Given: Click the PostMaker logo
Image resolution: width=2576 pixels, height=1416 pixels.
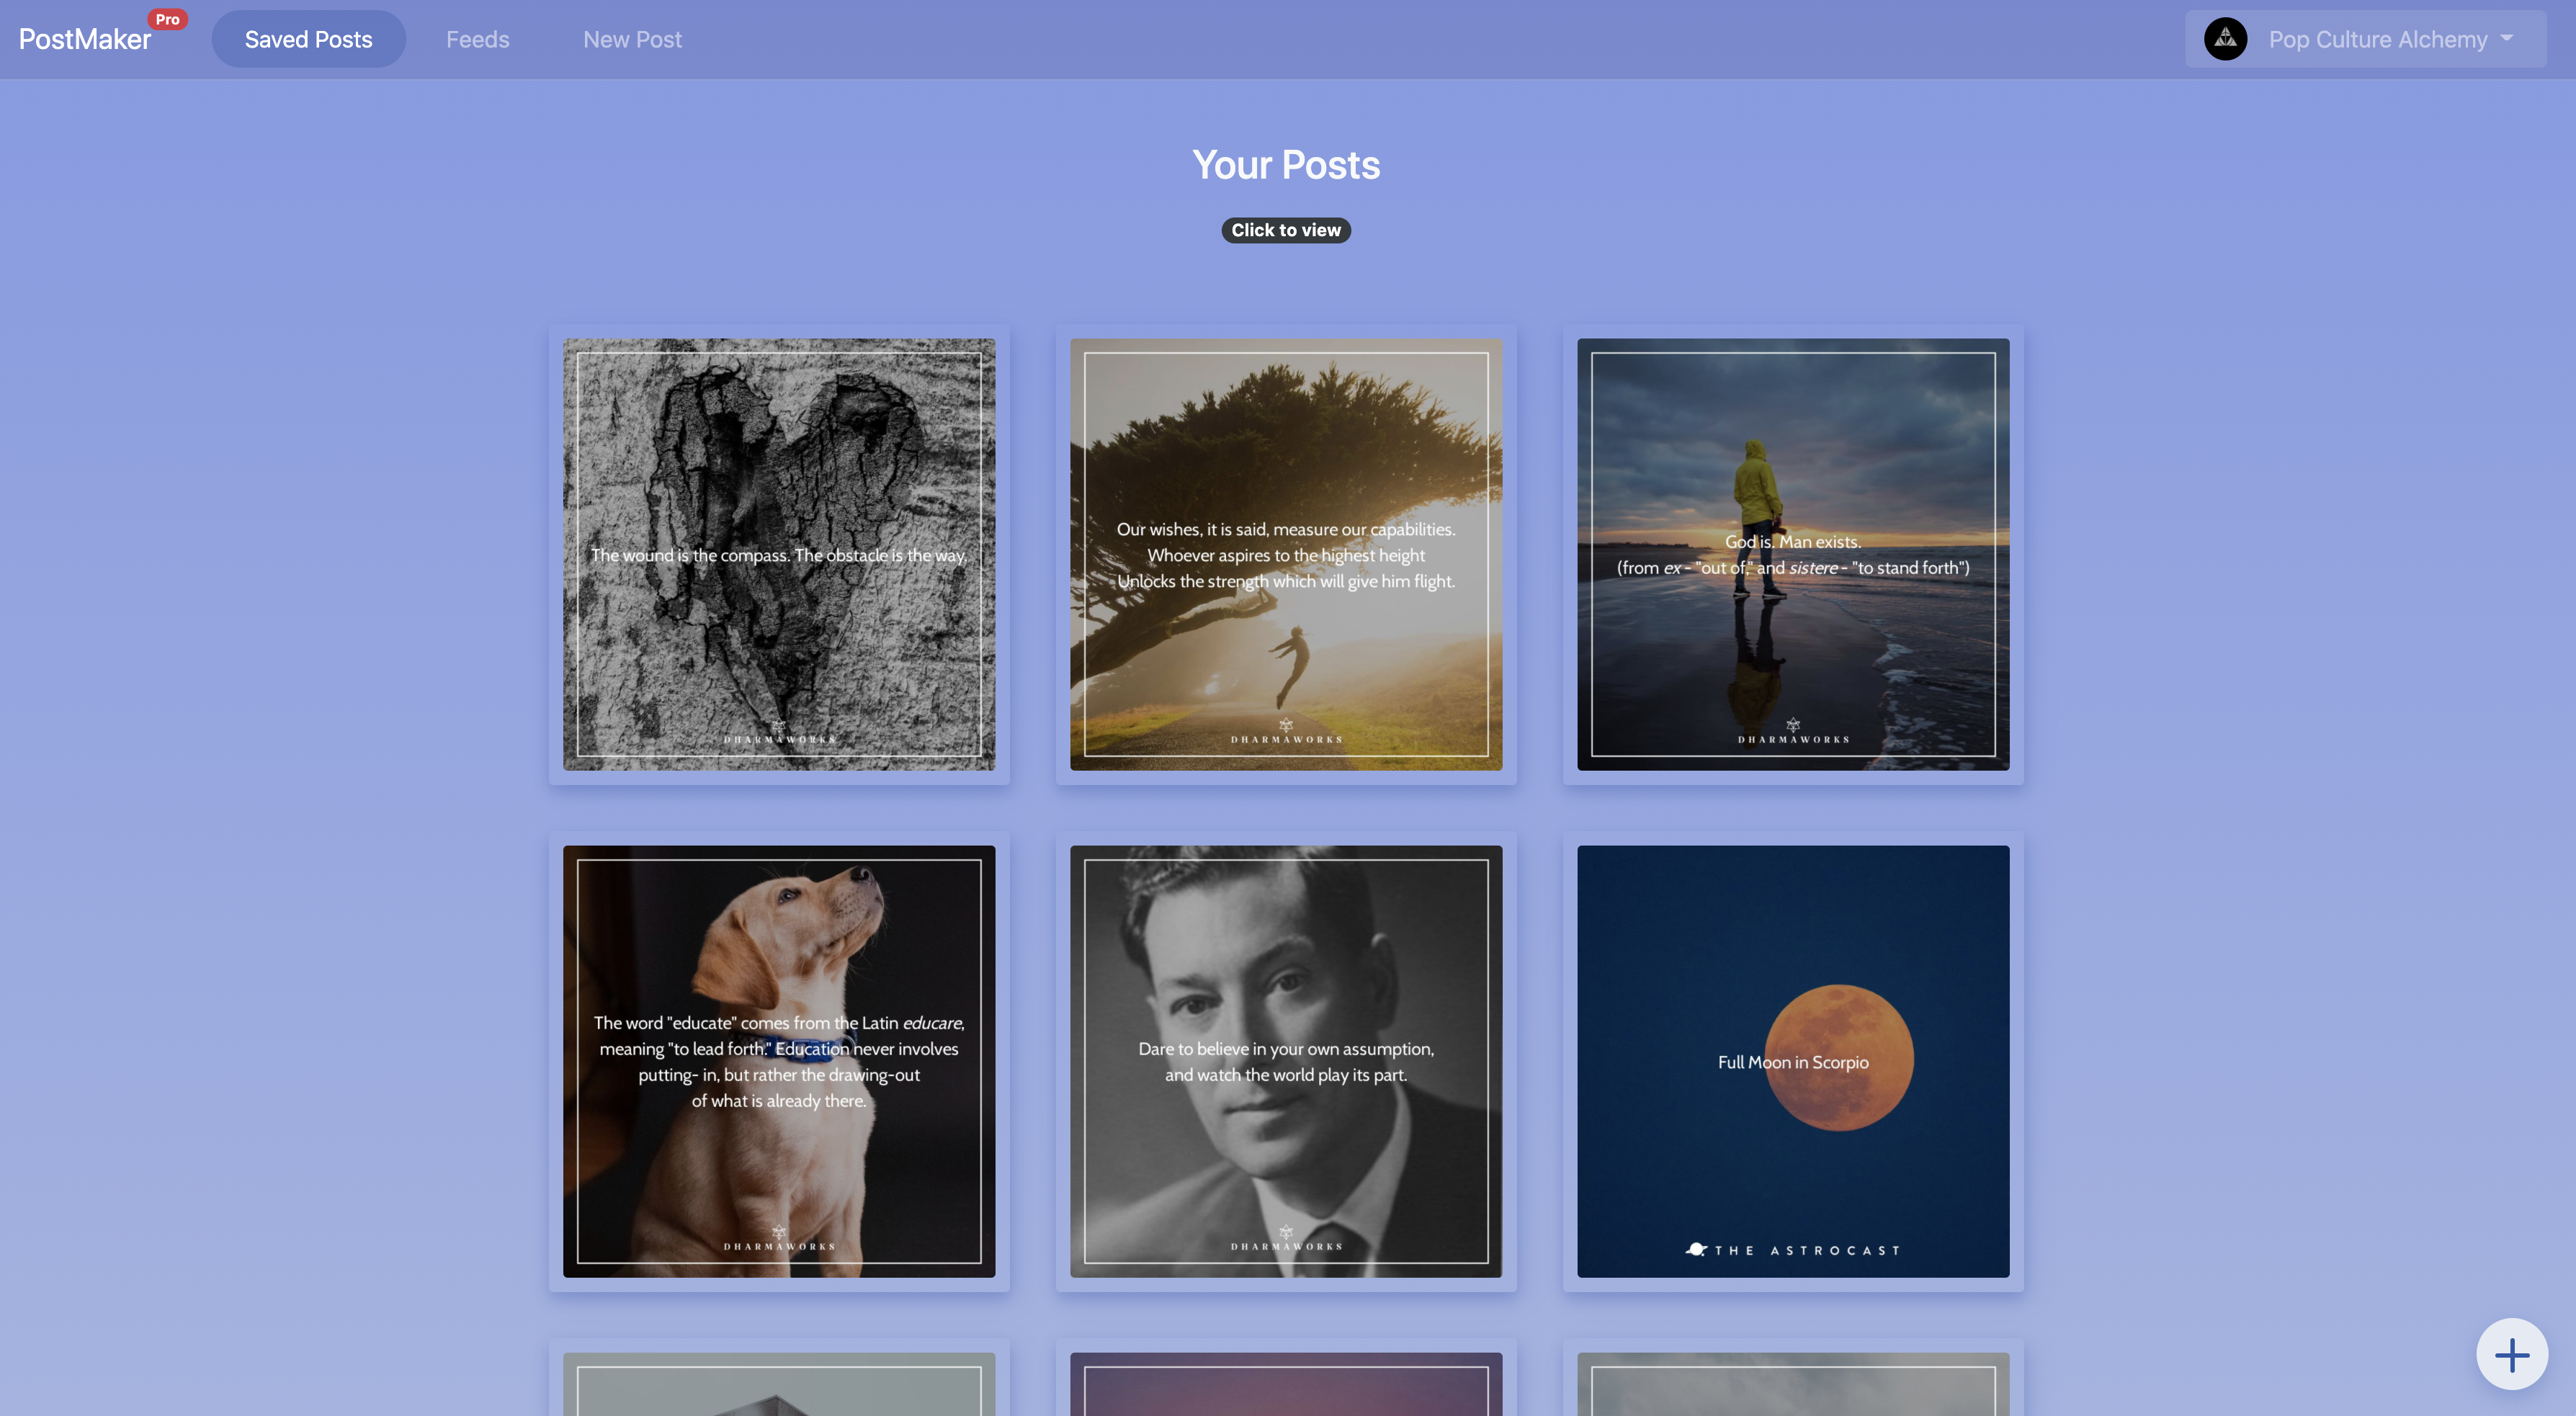Looking at the screenshot, I should pyautogui.click(x=85, y=39).
